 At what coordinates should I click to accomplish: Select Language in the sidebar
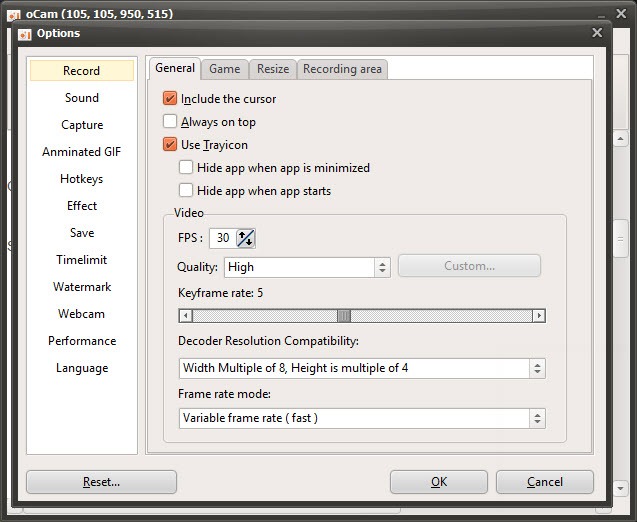point(82,368)
